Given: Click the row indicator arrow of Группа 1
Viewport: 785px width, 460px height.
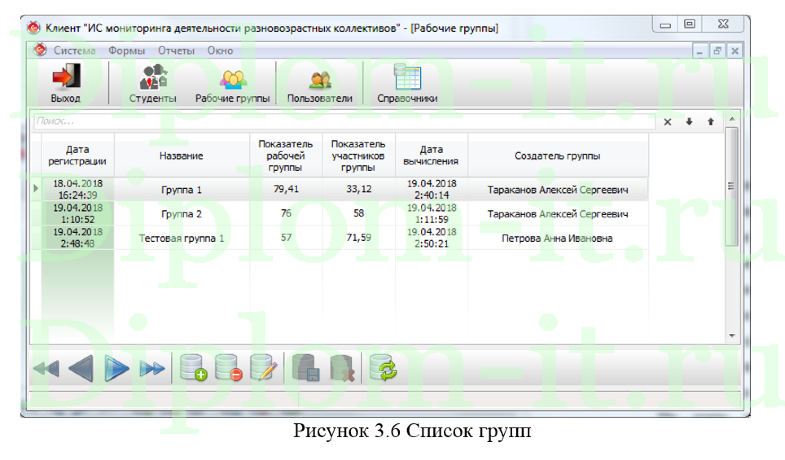Looking at the screenshot, I should (36, 189).
